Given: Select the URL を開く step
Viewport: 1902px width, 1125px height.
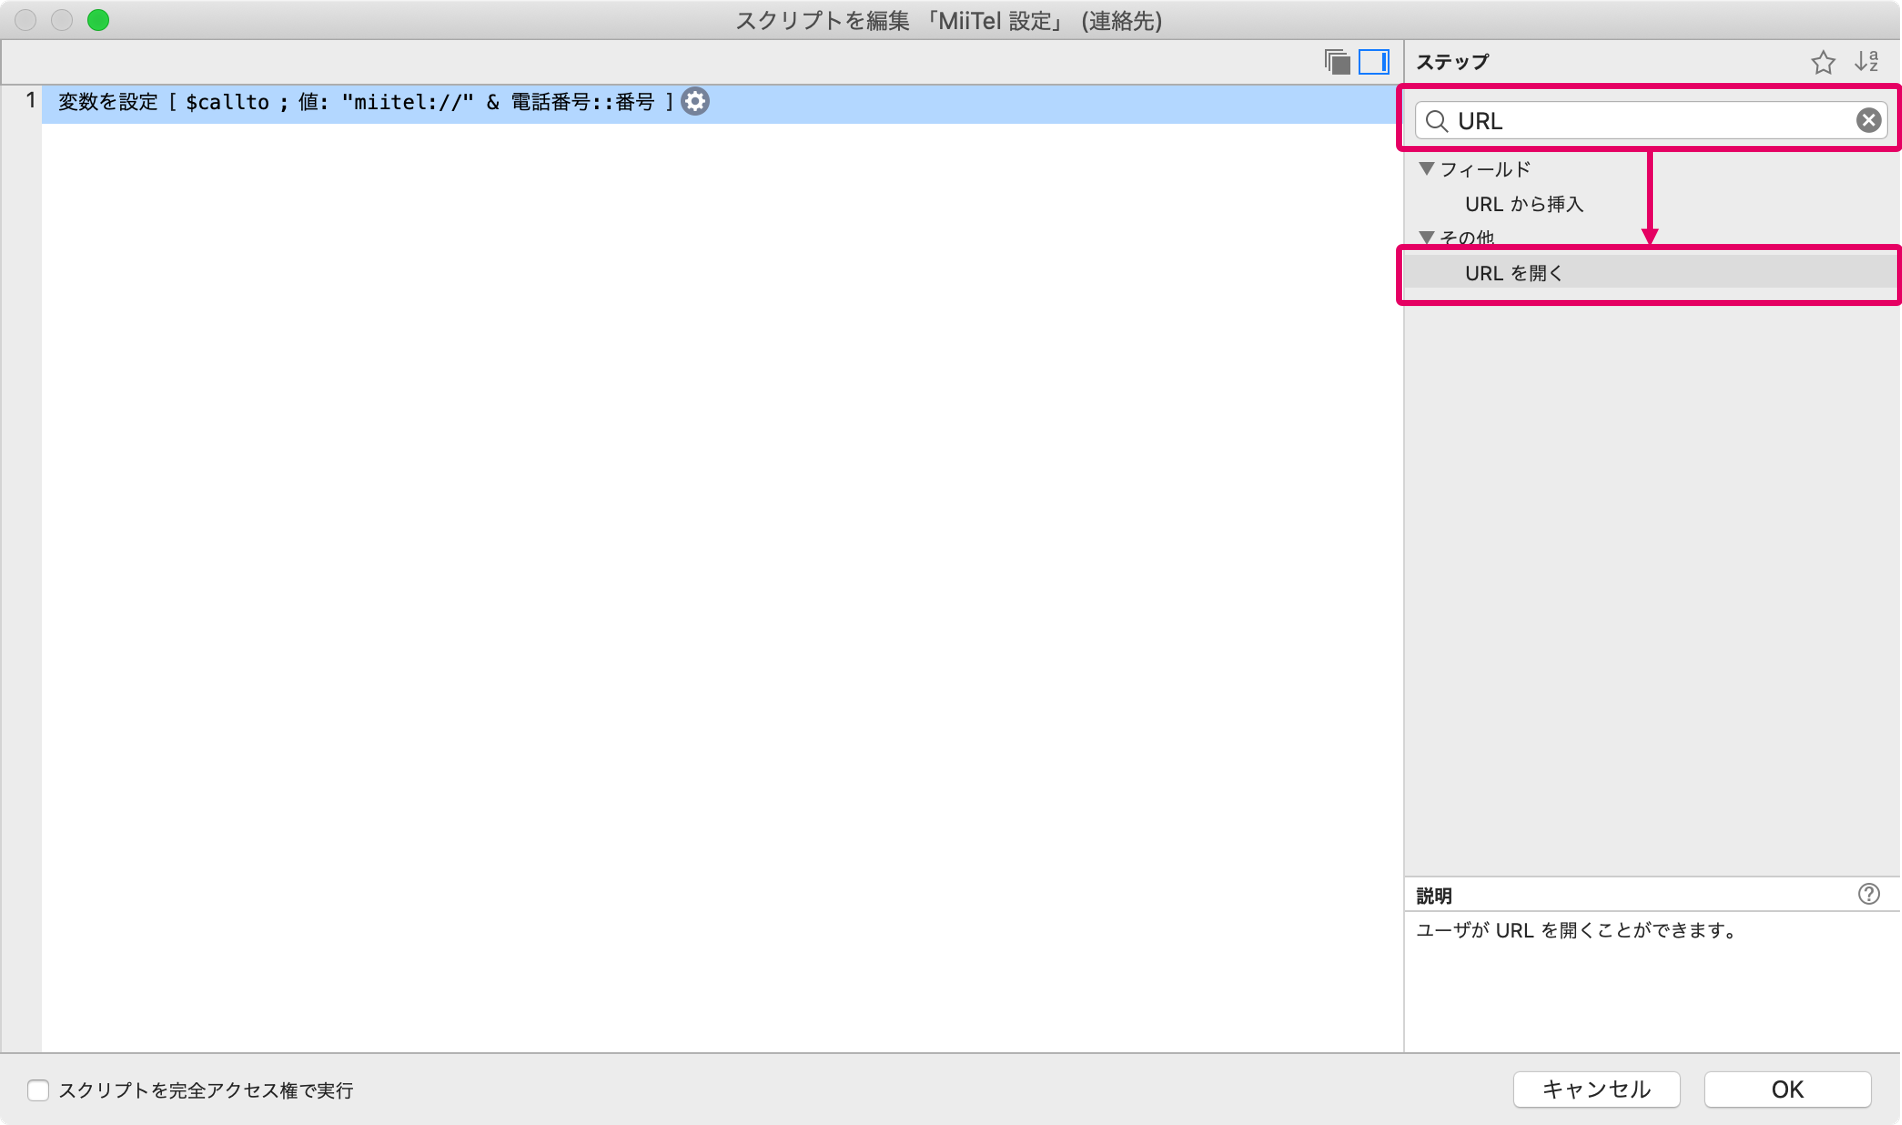Looking at the screenshot, I should 1651,273.
